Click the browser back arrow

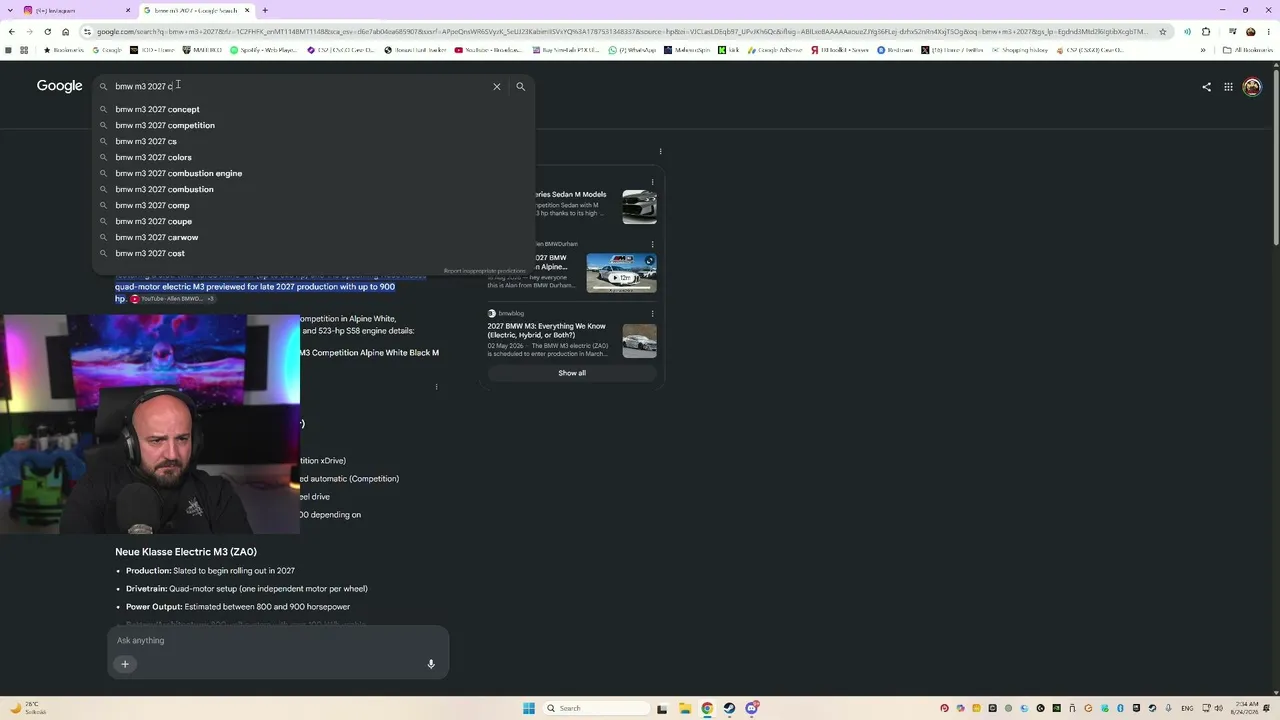[x=11, y=31]
